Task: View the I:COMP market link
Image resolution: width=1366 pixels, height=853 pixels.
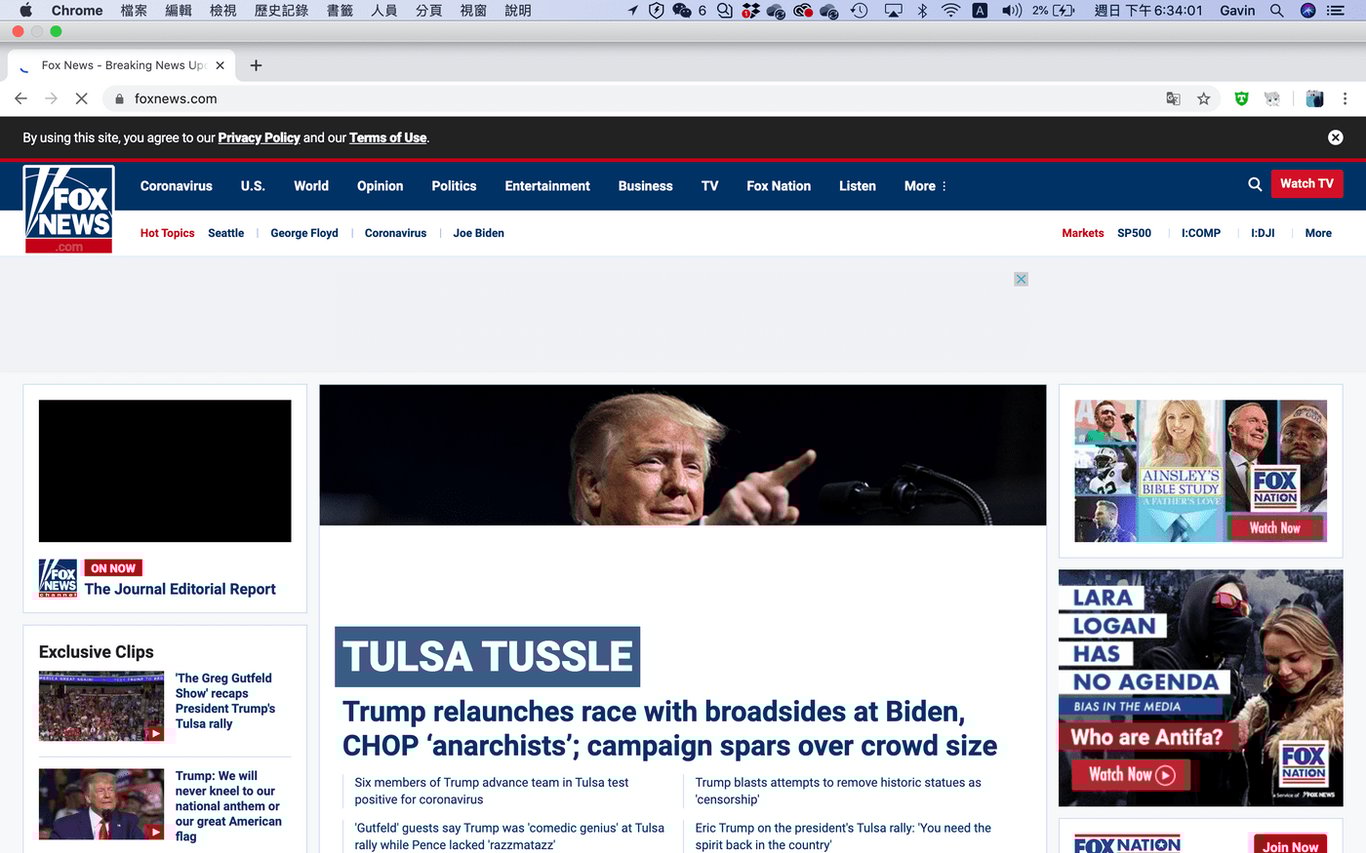Action: 1201,233
